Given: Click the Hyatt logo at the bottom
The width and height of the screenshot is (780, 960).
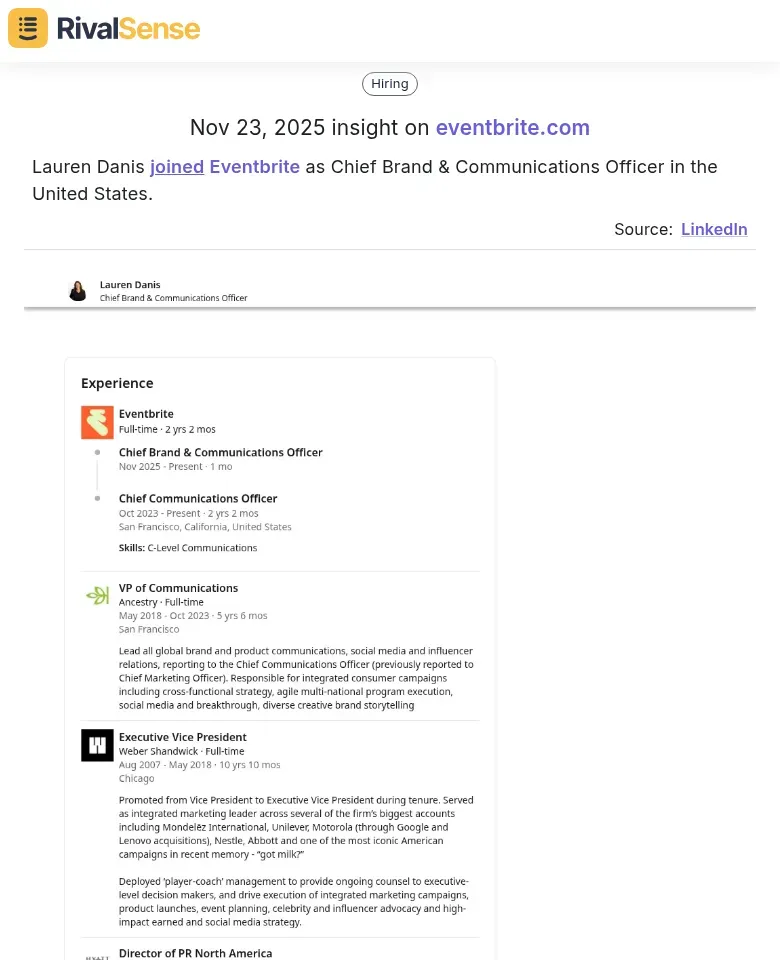Looking at the screenshot, I should tap(97, 956).
